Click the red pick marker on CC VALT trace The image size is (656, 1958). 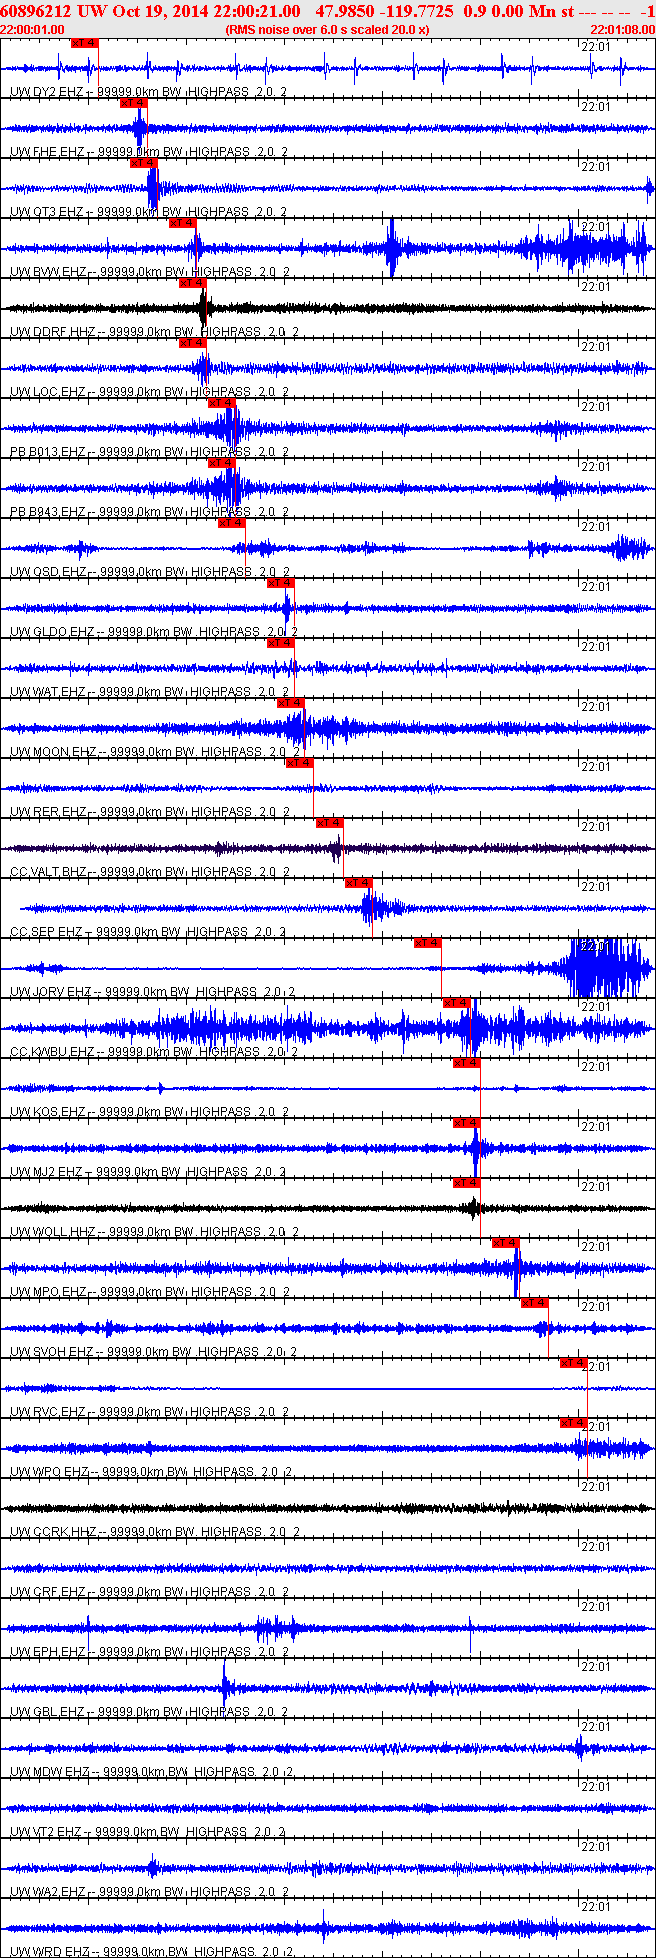tap(329, 823)
